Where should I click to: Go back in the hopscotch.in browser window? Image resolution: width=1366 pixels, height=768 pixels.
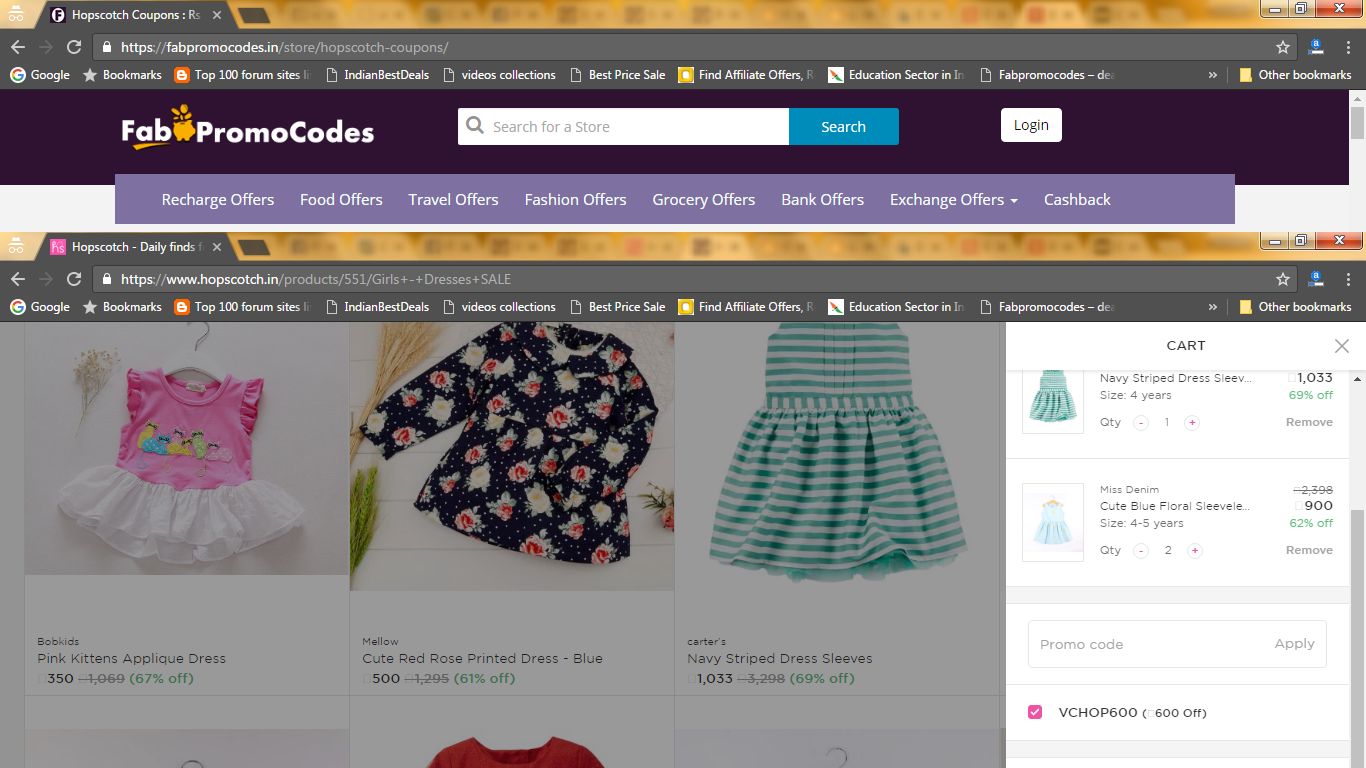(18, 279)
